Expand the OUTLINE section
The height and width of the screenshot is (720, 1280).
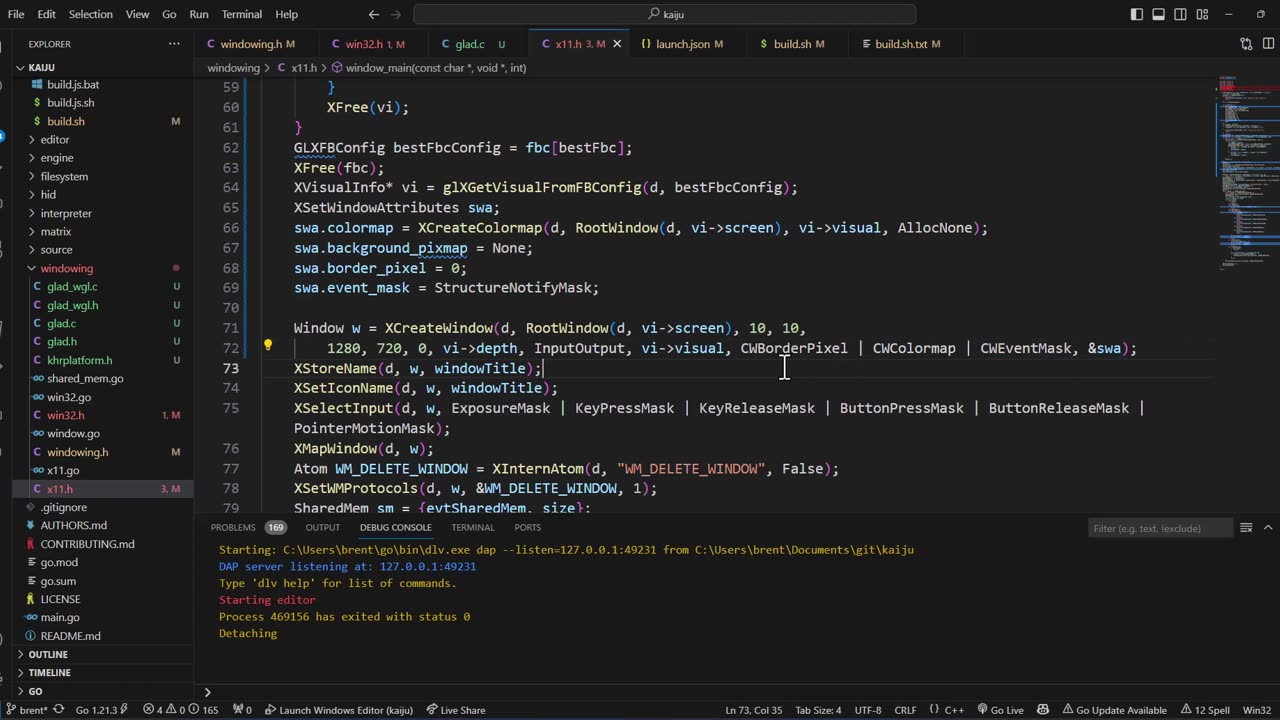pyautogui.click(x=48, y=654)
